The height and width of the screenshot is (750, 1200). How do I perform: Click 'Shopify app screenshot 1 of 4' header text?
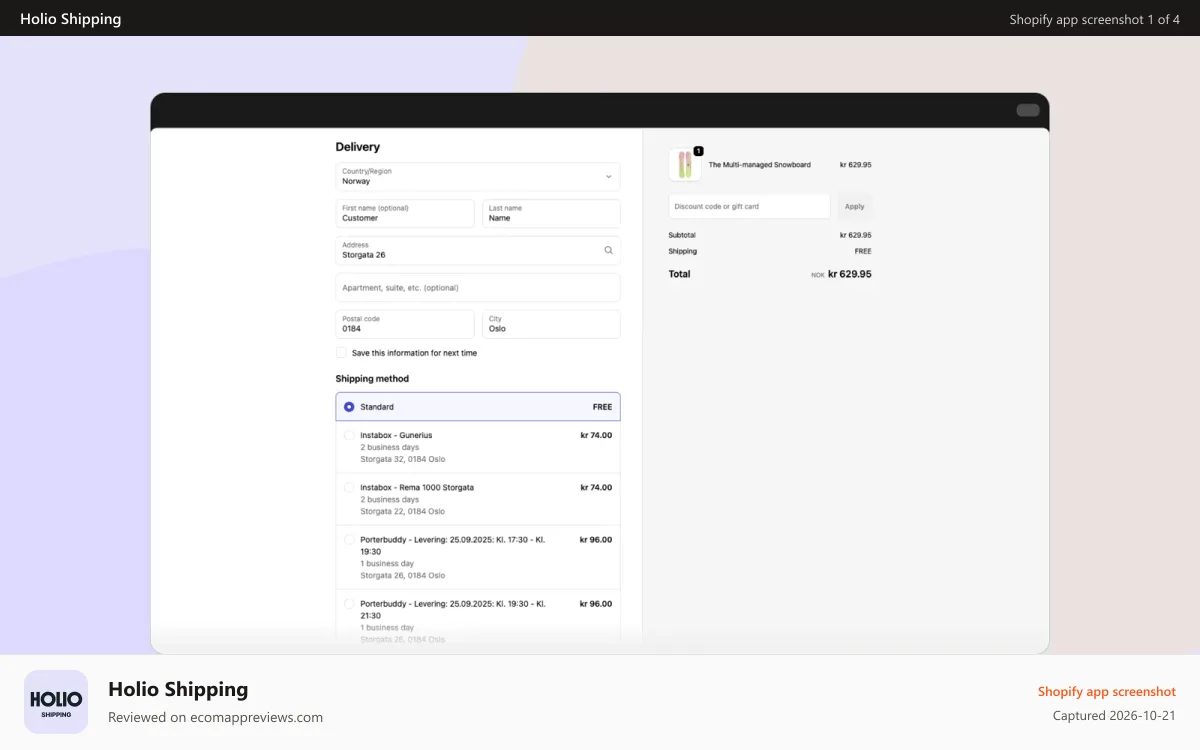pos(1095,19)
